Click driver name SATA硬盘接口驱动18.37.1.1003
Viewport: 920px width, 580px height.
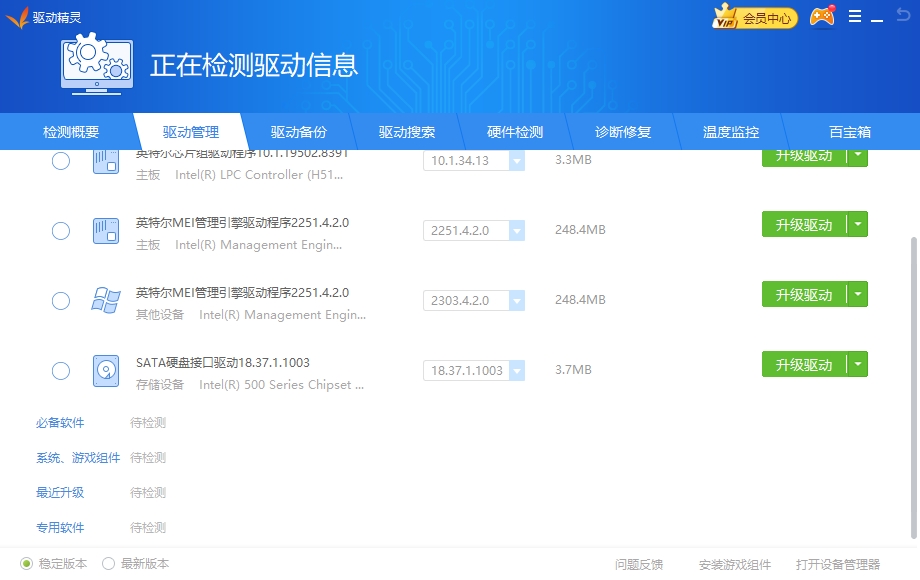223,362
